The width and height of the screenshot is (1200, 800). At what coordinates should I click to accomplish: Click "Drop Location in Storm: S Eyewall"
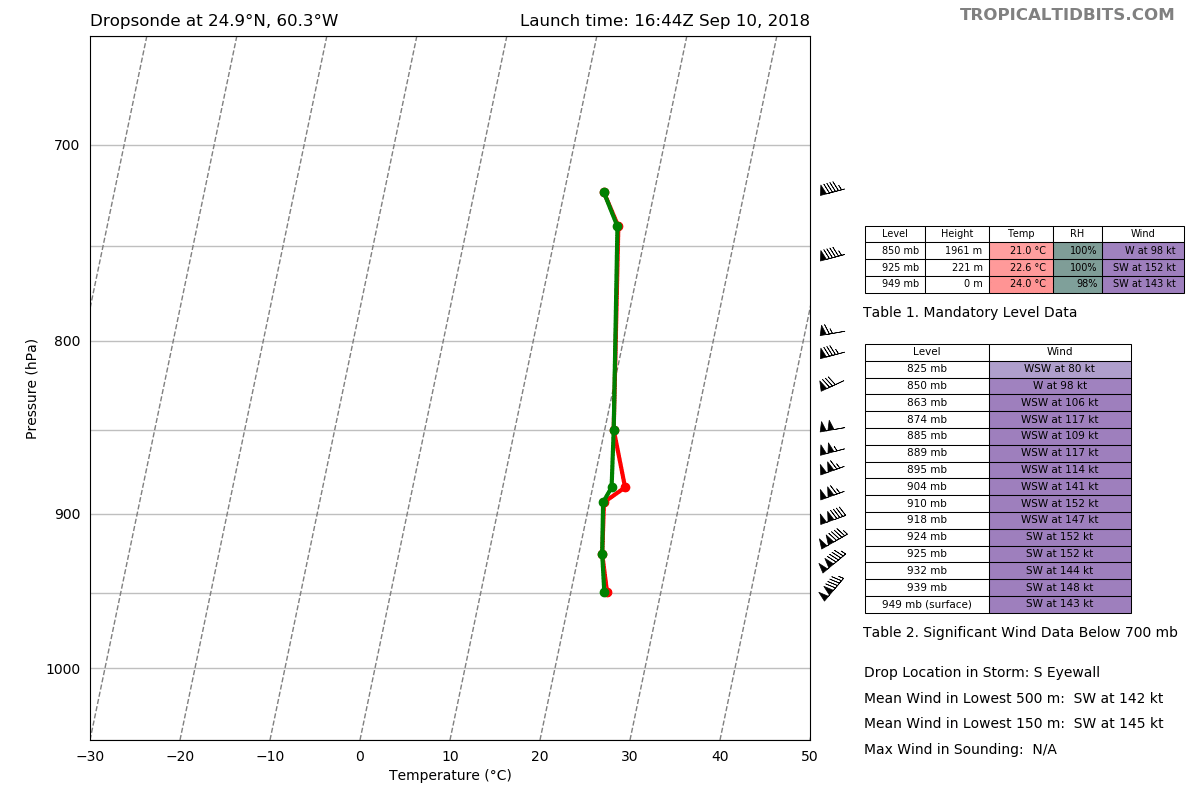(x=982, y=673)
